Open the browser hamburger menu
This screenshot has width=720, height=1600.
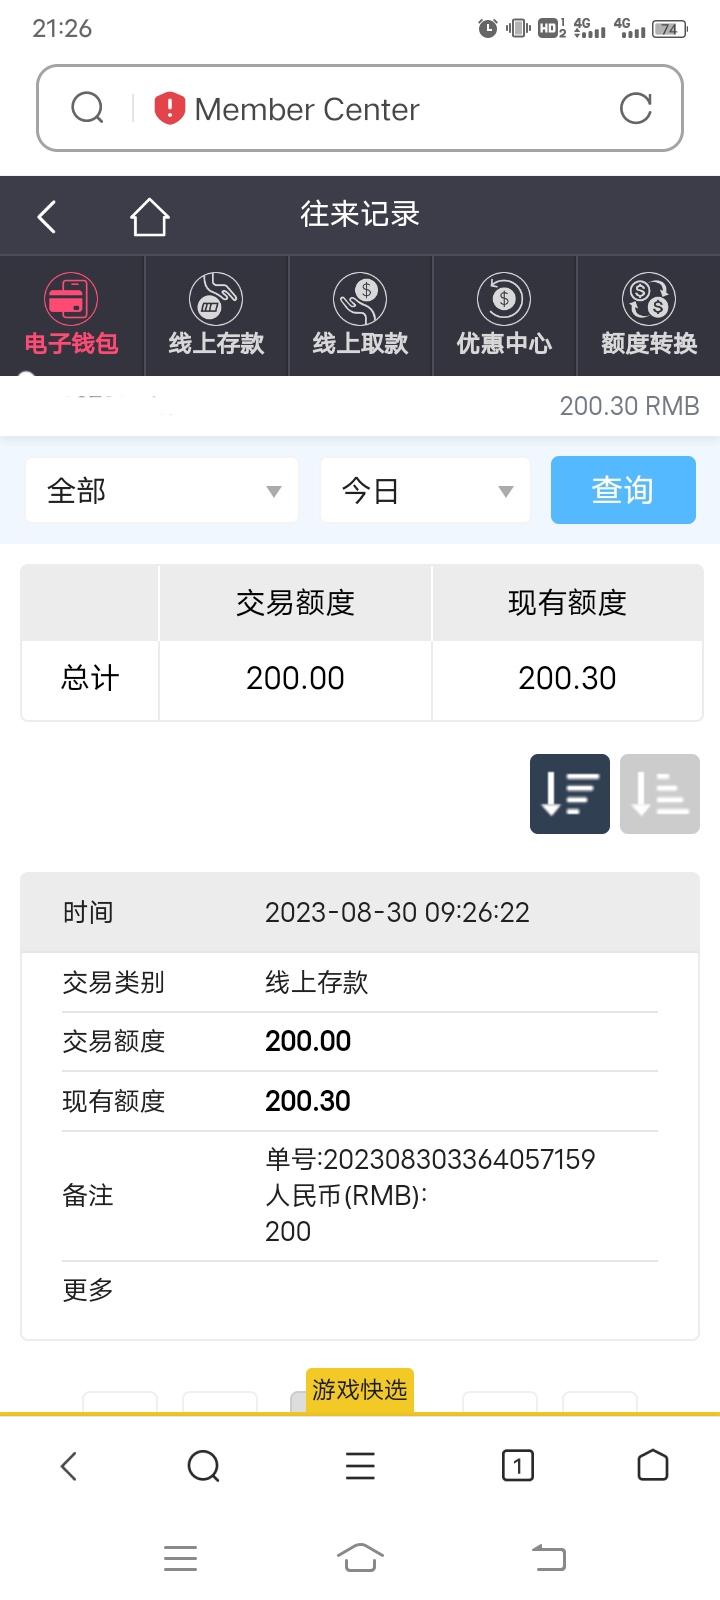360,1466
